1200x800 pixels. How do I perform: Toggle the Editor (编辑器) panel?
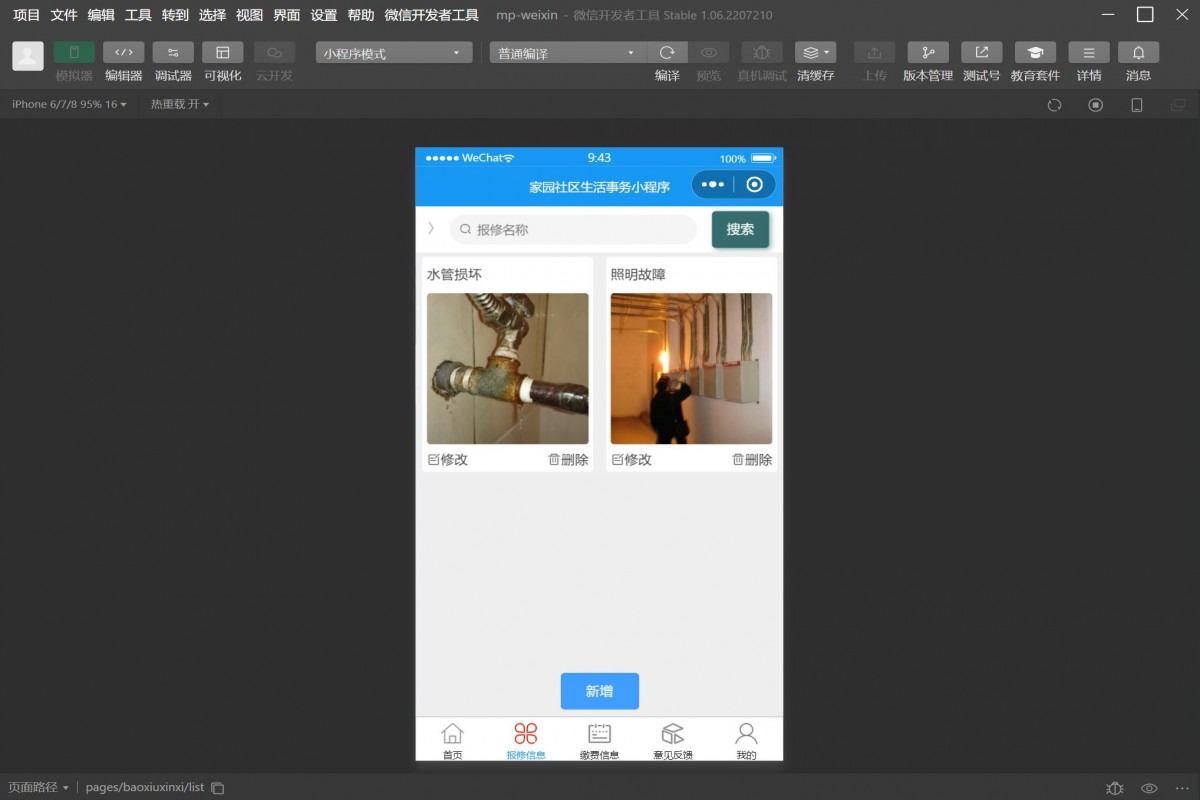[124, 53]
